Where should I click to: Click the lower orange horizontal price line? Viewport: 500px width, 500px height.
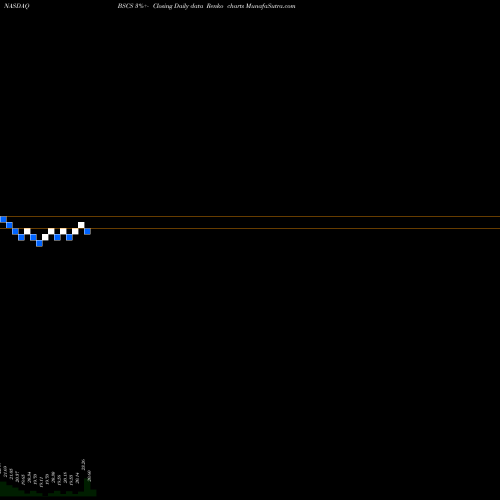pyautogui.click(x=250, y=228)
